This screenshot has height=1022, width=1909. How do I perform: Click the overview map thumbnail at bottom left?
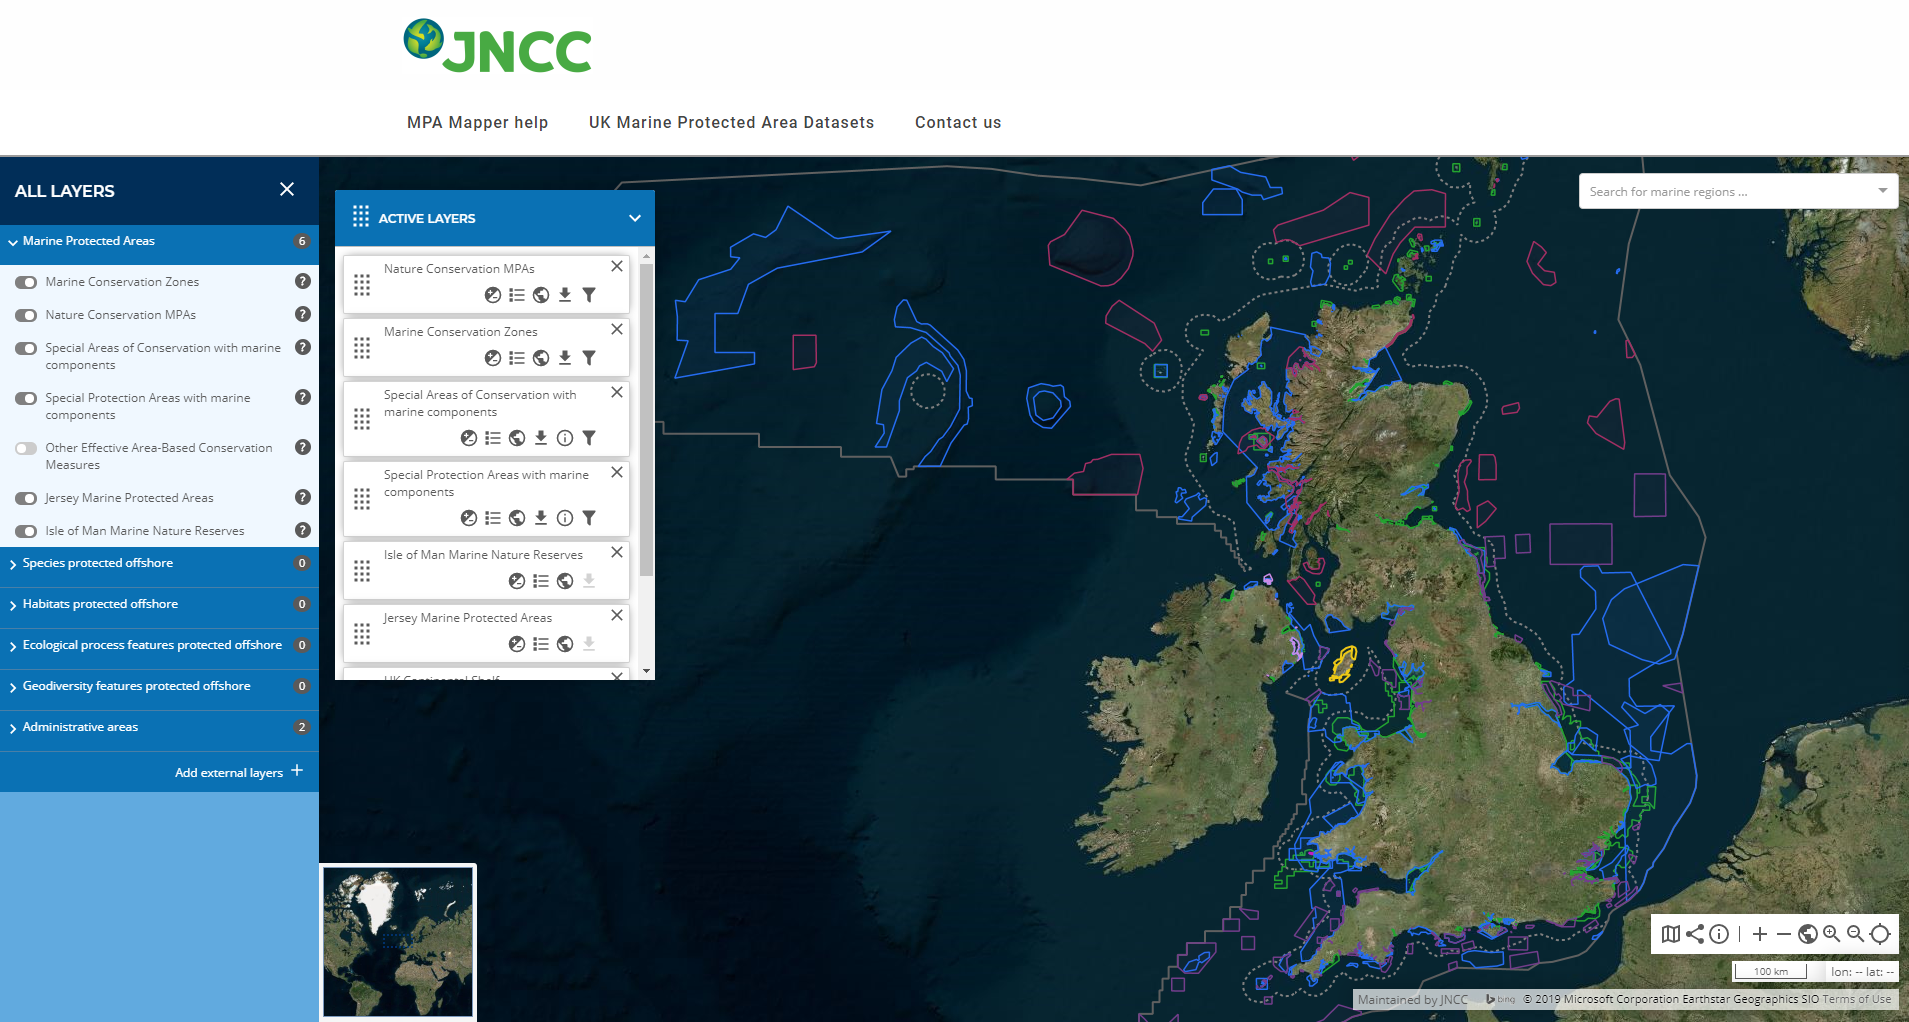(398, 941)
